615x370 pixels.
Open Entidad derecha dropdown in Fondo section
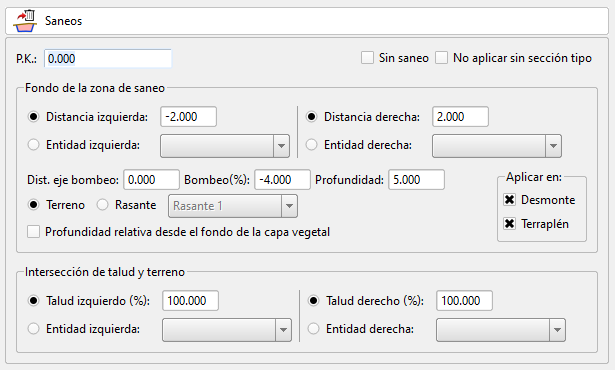(x=497, y=146)
